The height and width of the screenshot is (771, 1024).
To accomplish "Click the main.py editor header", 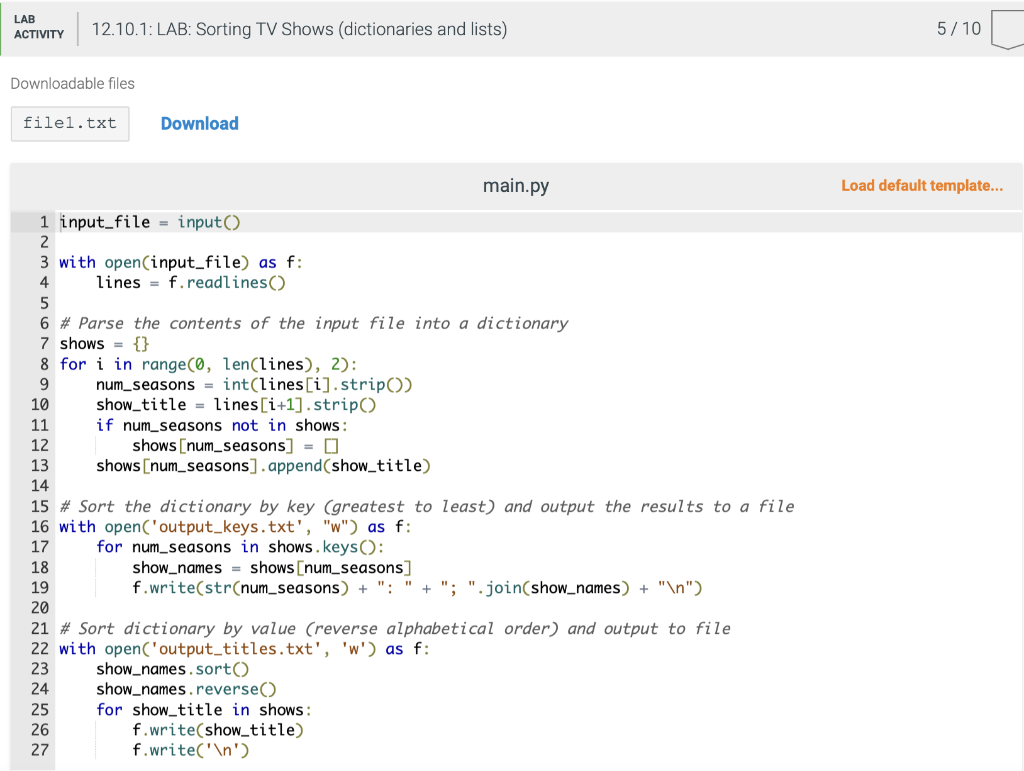I will tap(515, 185).
